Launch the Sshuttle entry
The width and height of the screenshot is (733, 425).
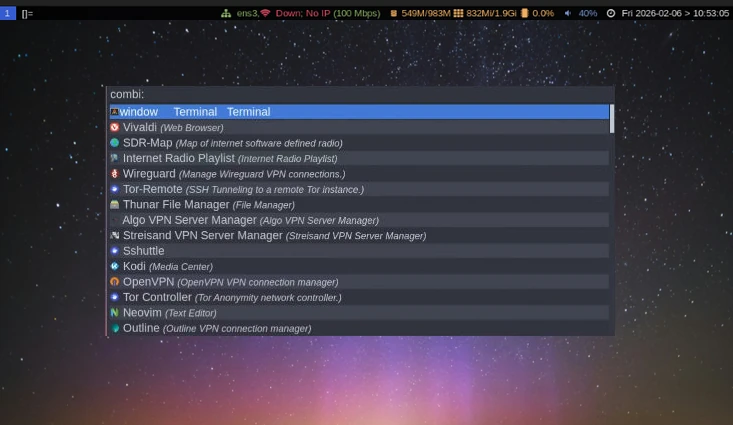pos(359,251)
